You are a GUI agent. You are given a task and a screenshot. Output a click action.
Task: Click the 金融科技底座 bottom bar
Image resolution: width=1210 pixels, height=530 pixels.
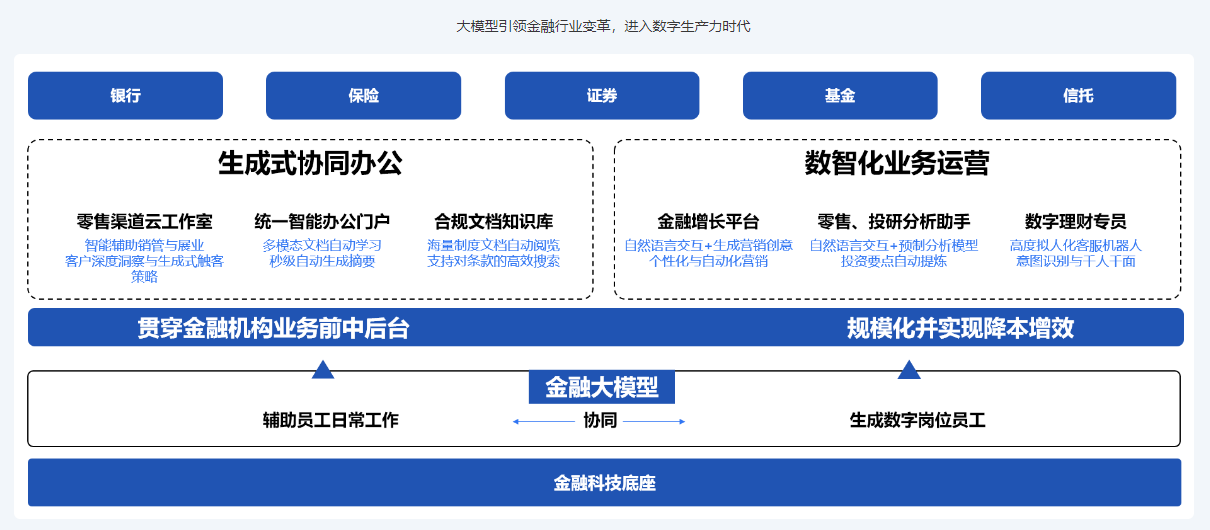pos(604,483)
